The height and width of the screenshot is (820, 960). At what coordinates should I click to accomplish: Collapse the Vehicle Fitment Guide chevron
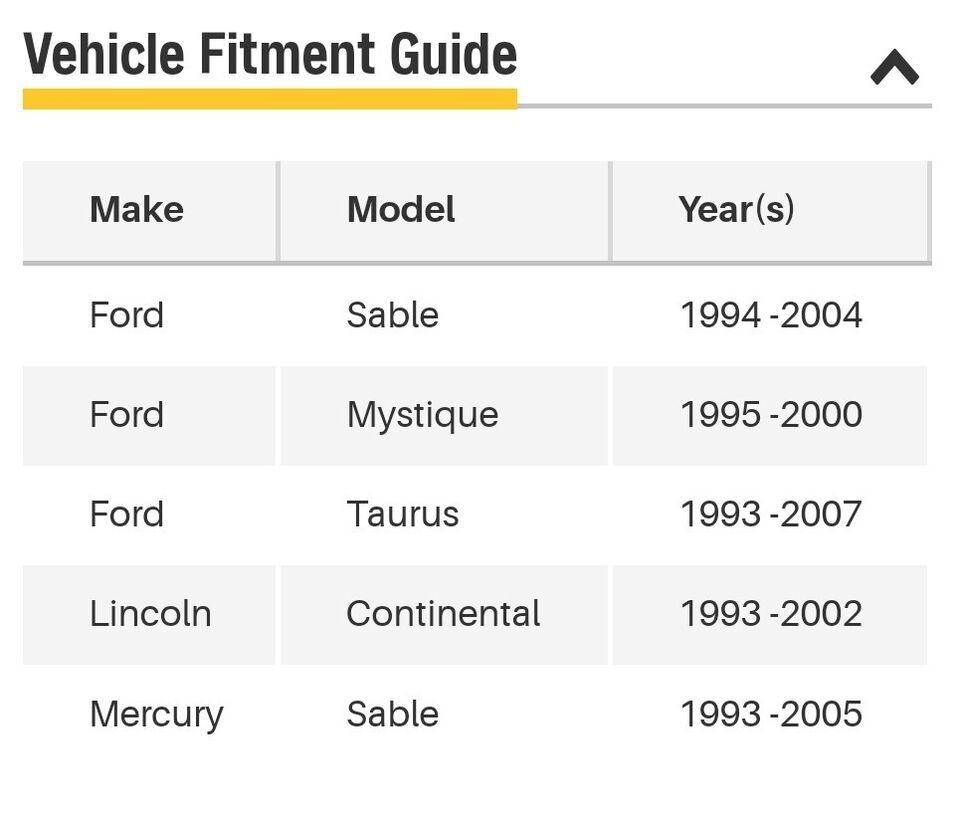[894, 67]
